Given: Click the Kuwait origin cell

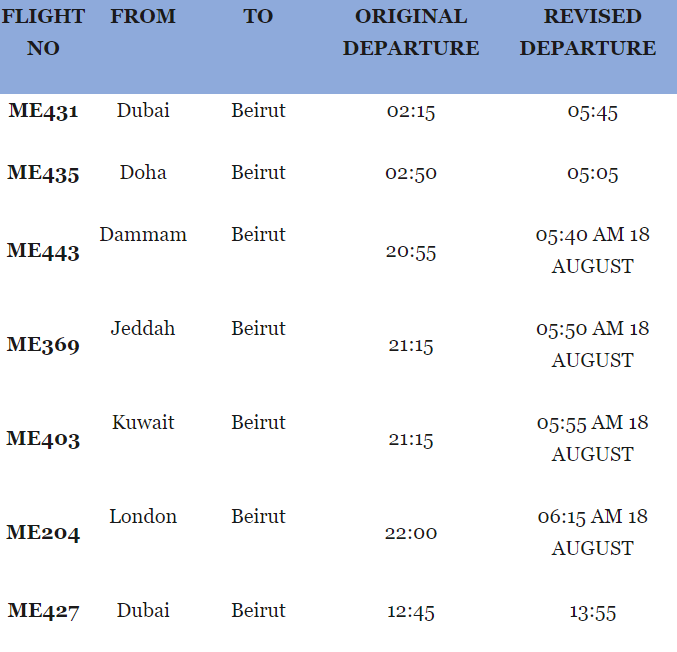Looking at the screenshot, I should (x=143, y=422).
